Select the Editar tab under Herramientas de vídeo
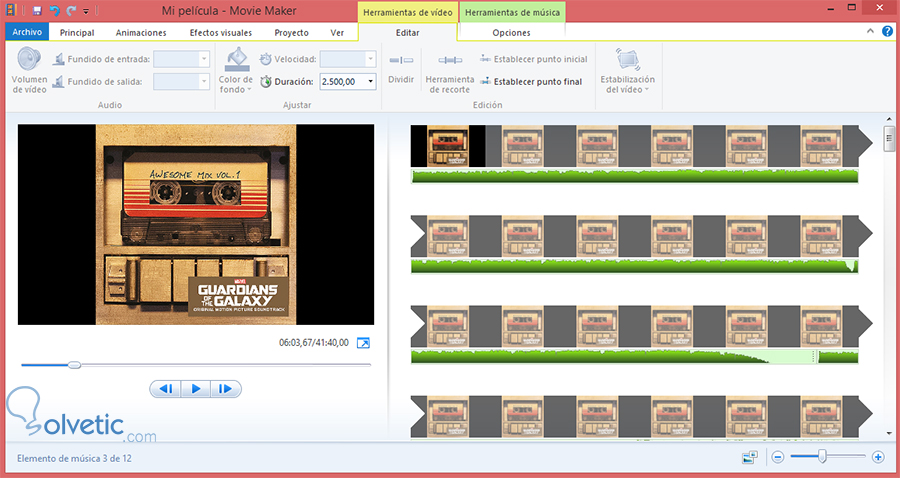Viewport: 900px width, 478px height. 408,33
